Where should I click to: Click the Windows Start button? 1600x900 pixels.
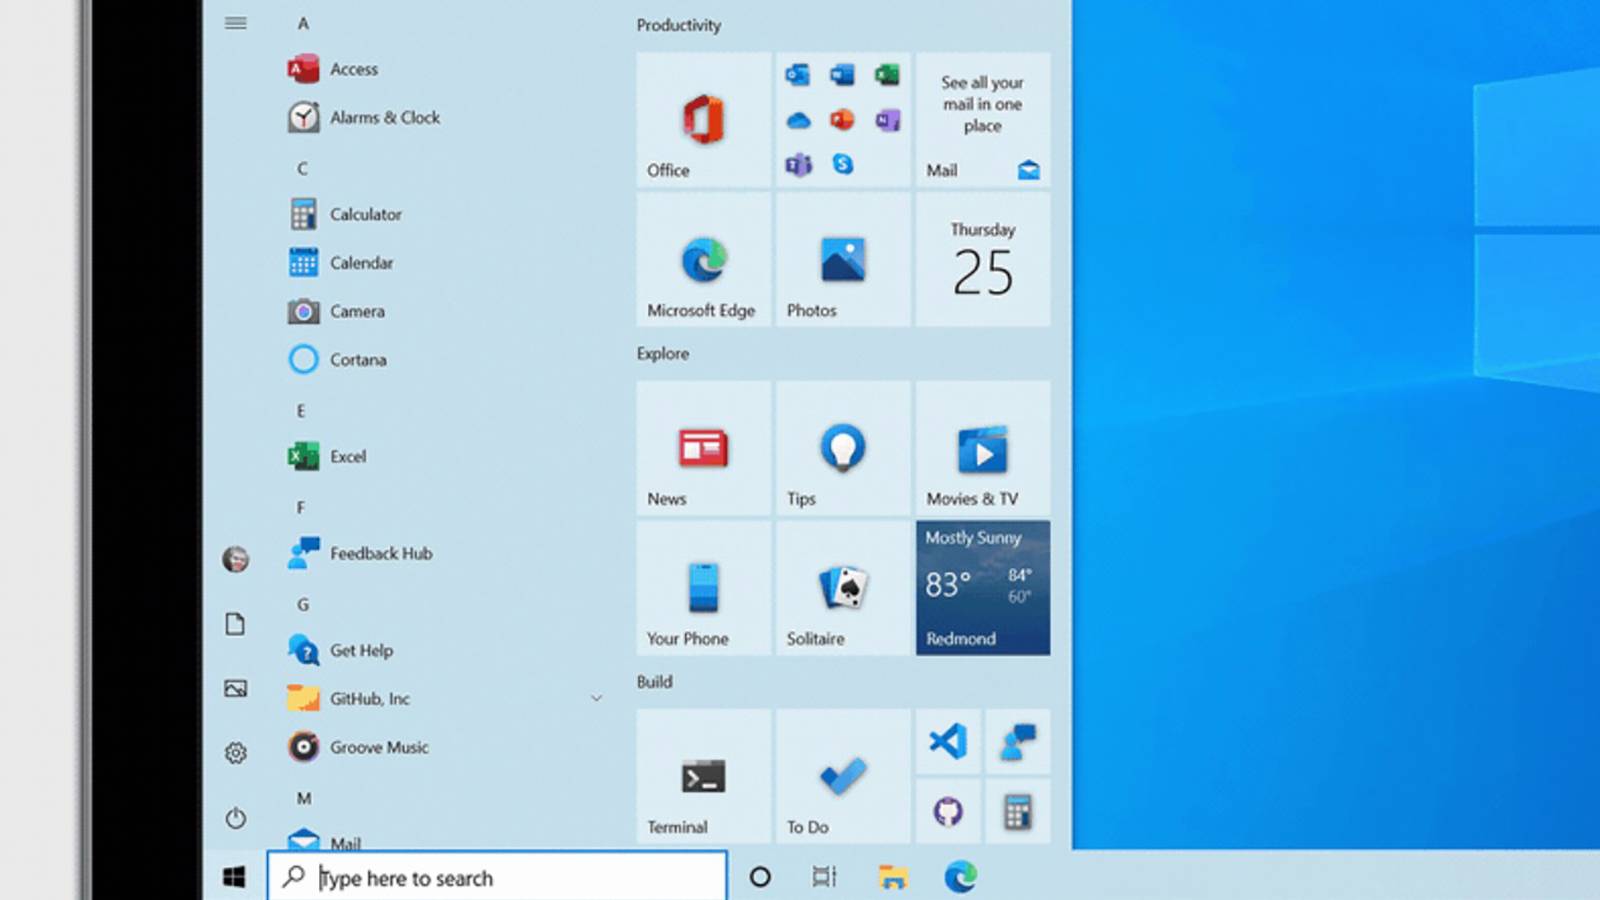click(x=234, y=877)
